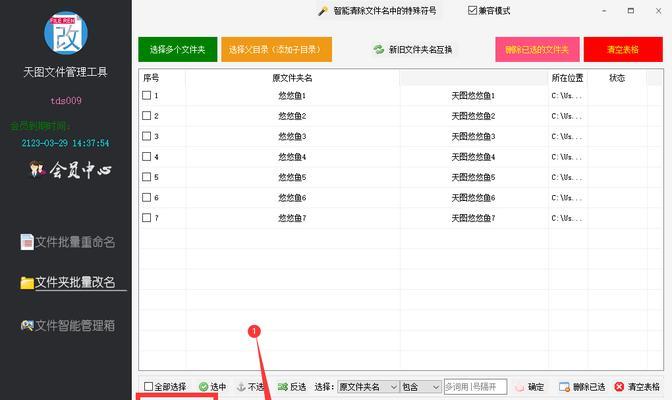This screenshot has height=400, width=672.
Task: Click the folder icon of 文件夹批量改名
Action: click(x=27, y=283)
